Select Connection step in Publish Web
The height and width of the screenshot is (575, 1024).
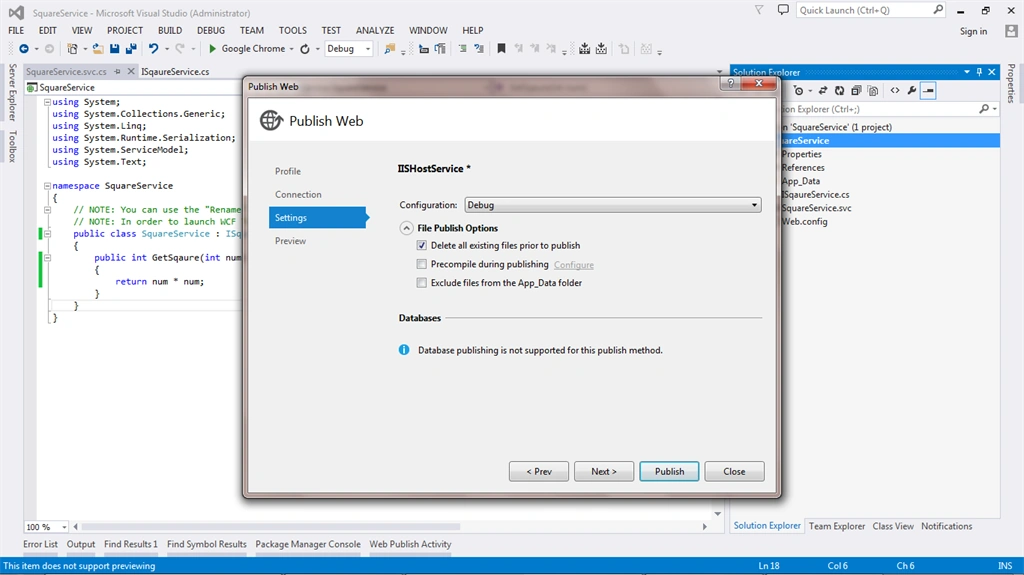coord(298,195)
